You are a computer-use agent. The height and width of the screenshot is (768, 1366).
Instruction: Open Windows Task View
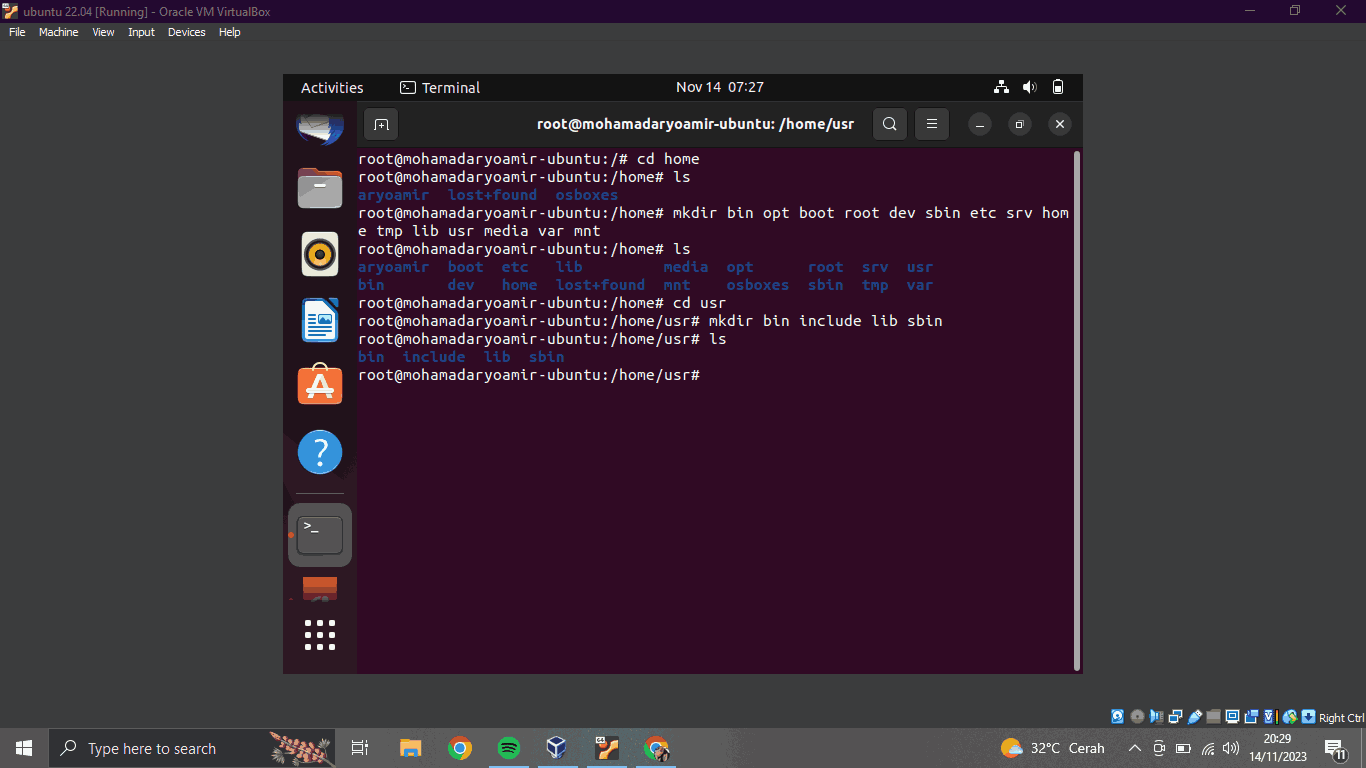click(360, 748)
